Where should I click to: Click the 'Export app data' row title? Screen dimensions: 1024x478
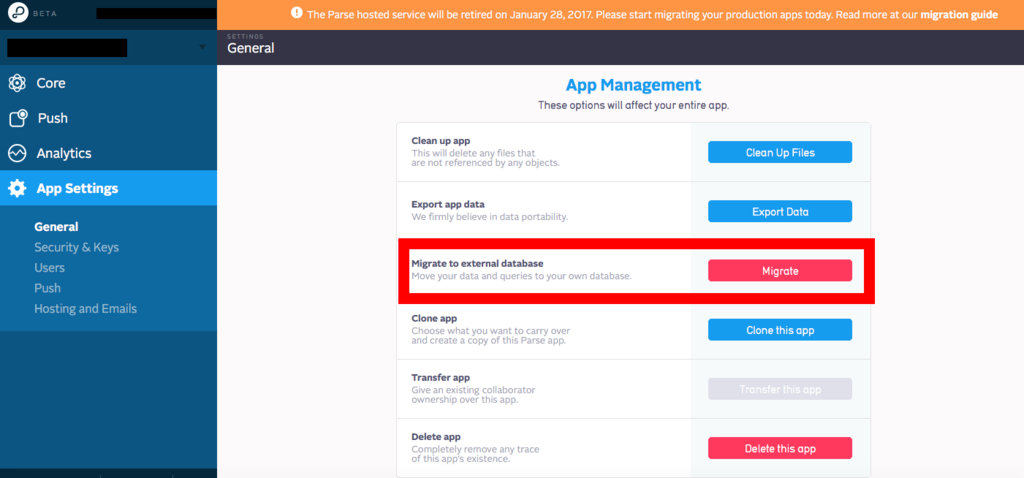tap(448, 204)
